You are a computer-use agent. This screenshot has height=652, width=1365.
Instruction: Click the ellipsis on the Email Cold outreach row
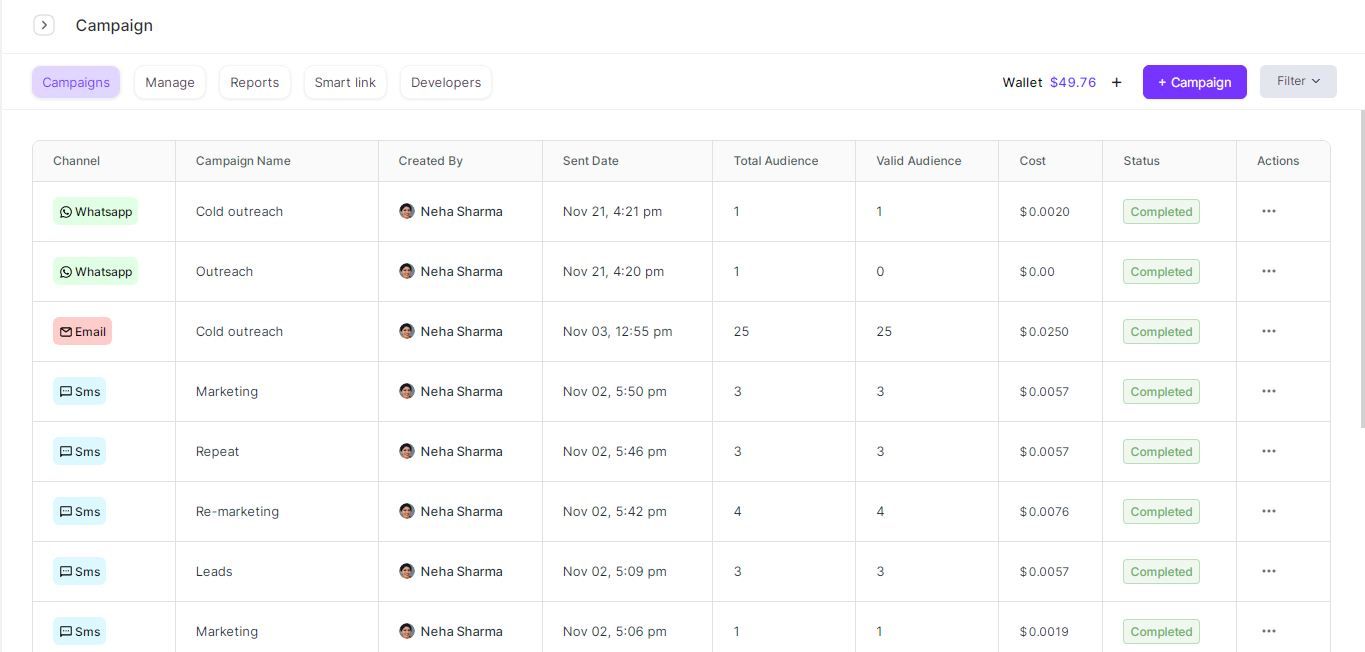click(1268, 331)
